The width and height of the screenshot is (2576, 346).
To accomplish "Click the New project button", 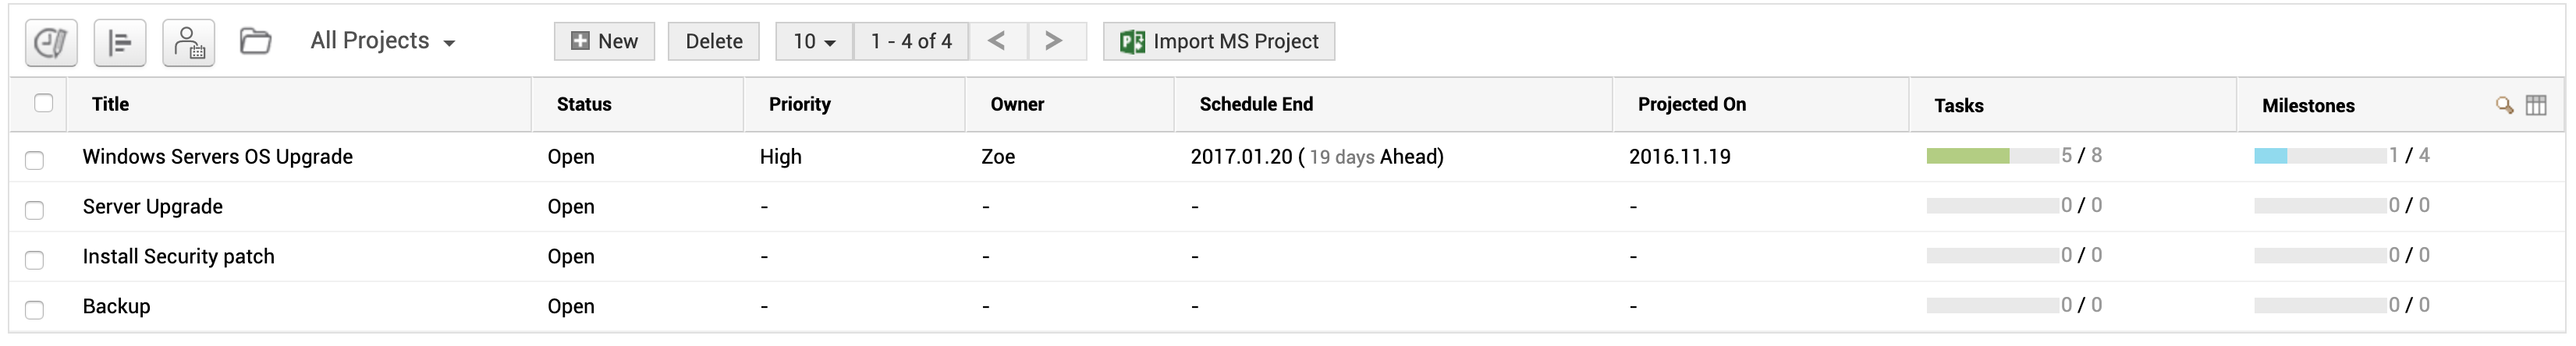I will pyautogui.click(x=604, y=41).
